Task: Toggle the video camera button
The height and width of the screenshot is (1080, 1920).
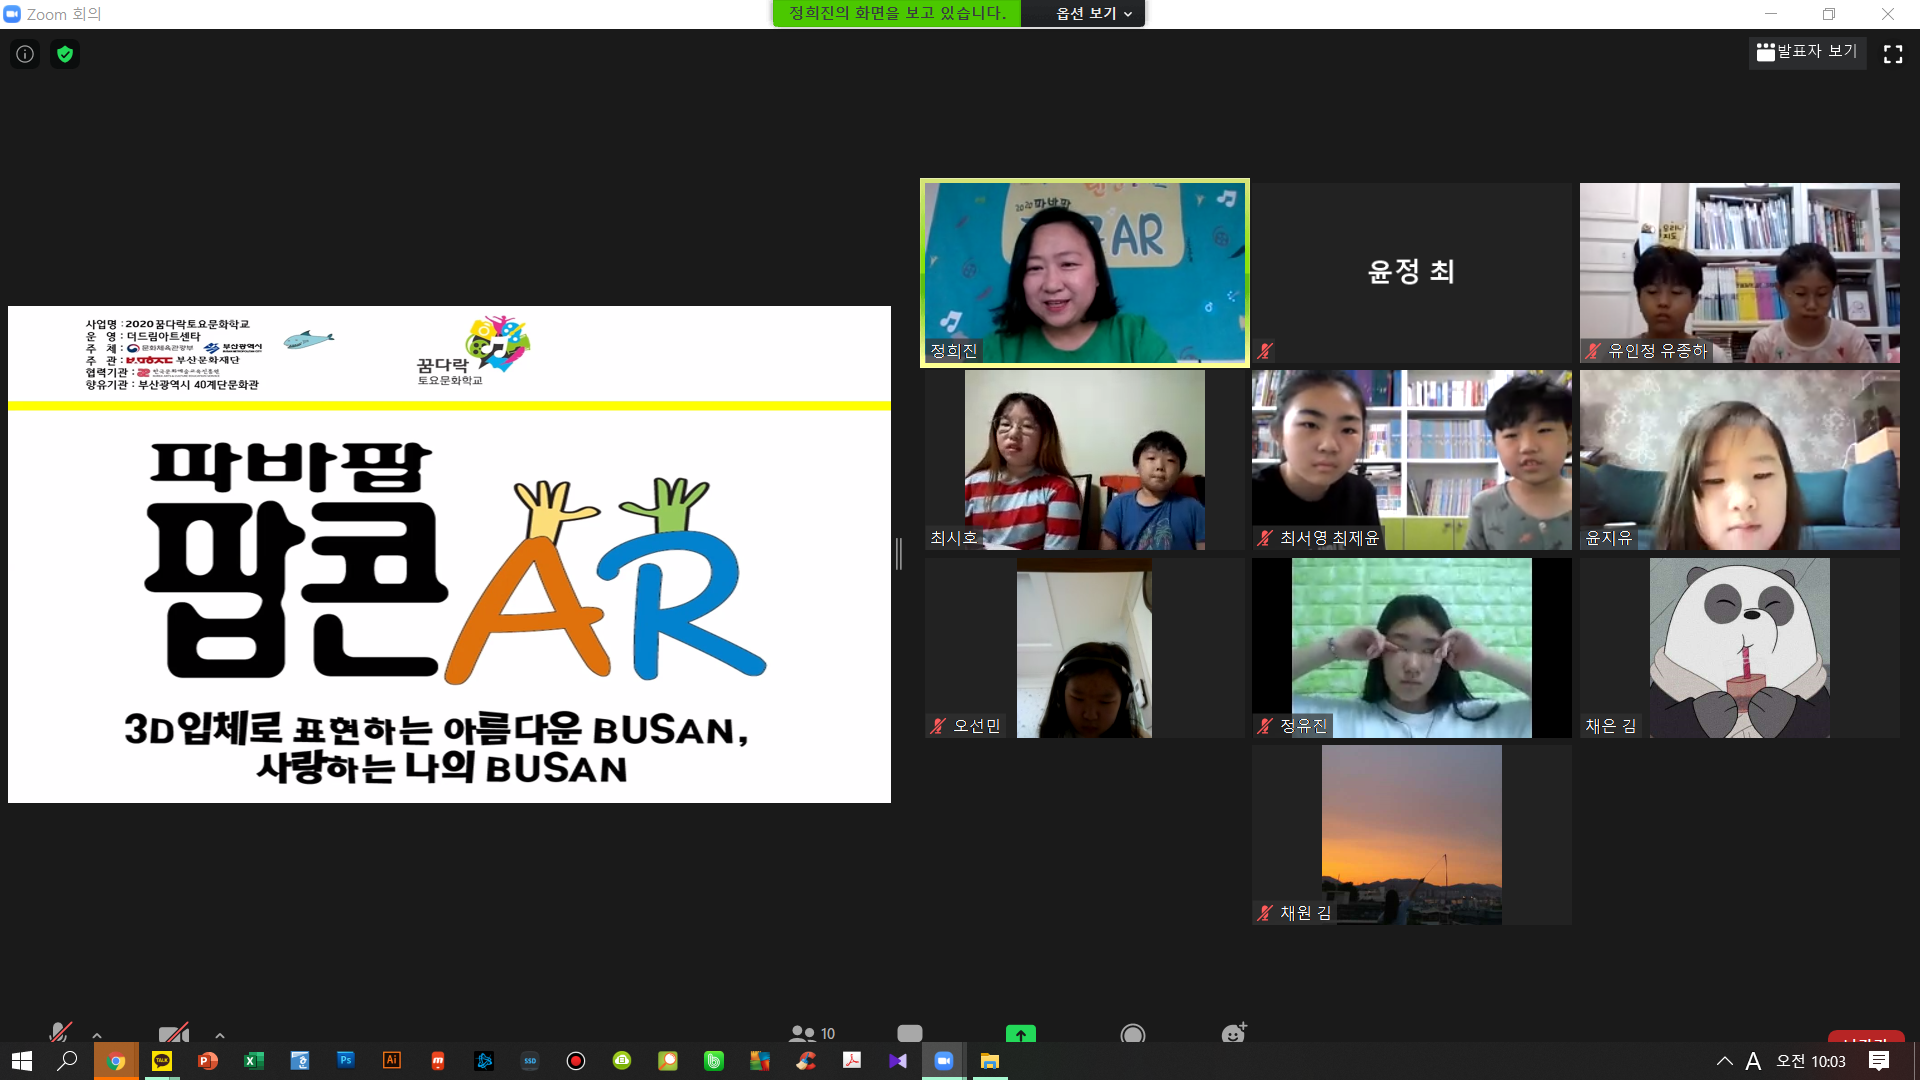Action: coord(174,1032)
